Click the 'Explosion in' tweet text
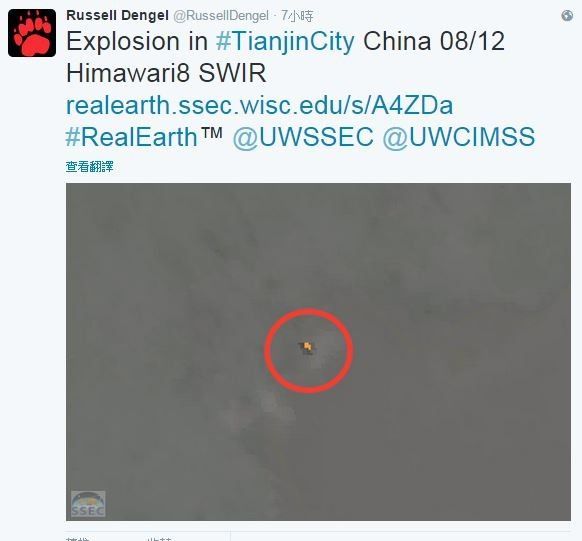Image resolution: width=582 pixels, height=541 pixels. coord(137,41)
